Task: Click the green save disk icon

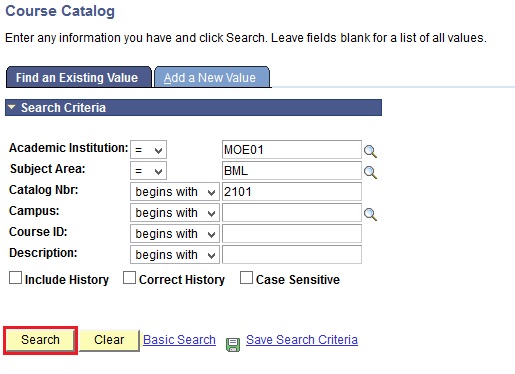Action: 233,344
